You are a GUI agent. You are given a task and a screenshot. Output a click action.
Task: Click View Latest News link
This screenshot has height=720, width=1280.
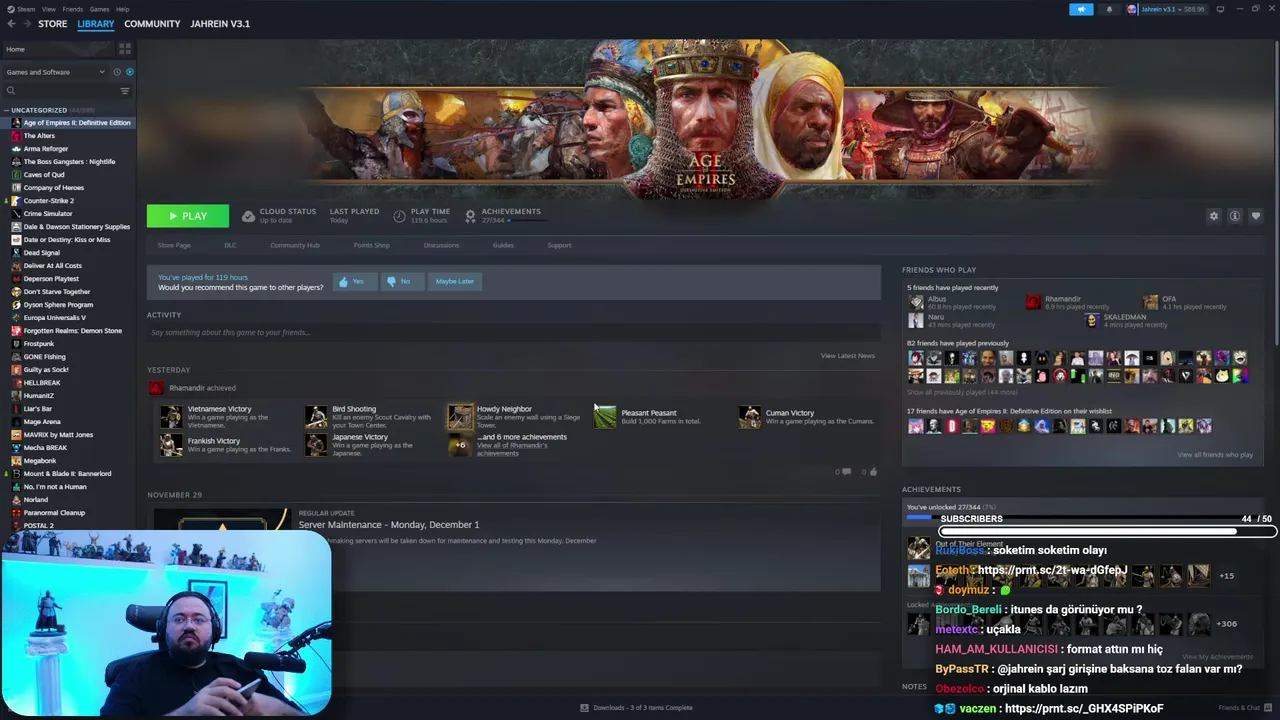pyautogui.click(x=848, y=356)
